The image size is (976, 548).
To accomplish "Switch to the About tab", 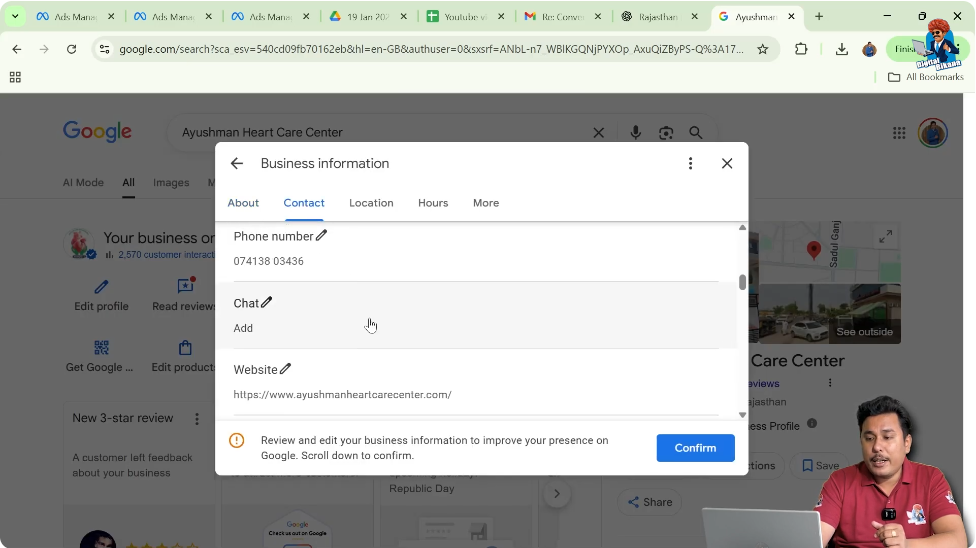I will tap(243, 203).
